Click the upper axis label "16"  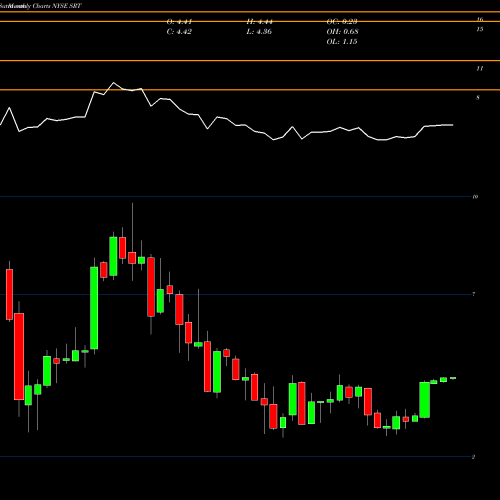(x=480, y=19)
